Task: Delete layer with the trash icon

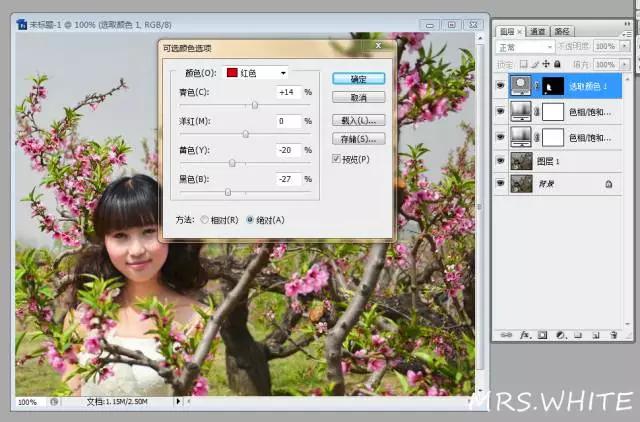Action: click(x=613, y=335)
